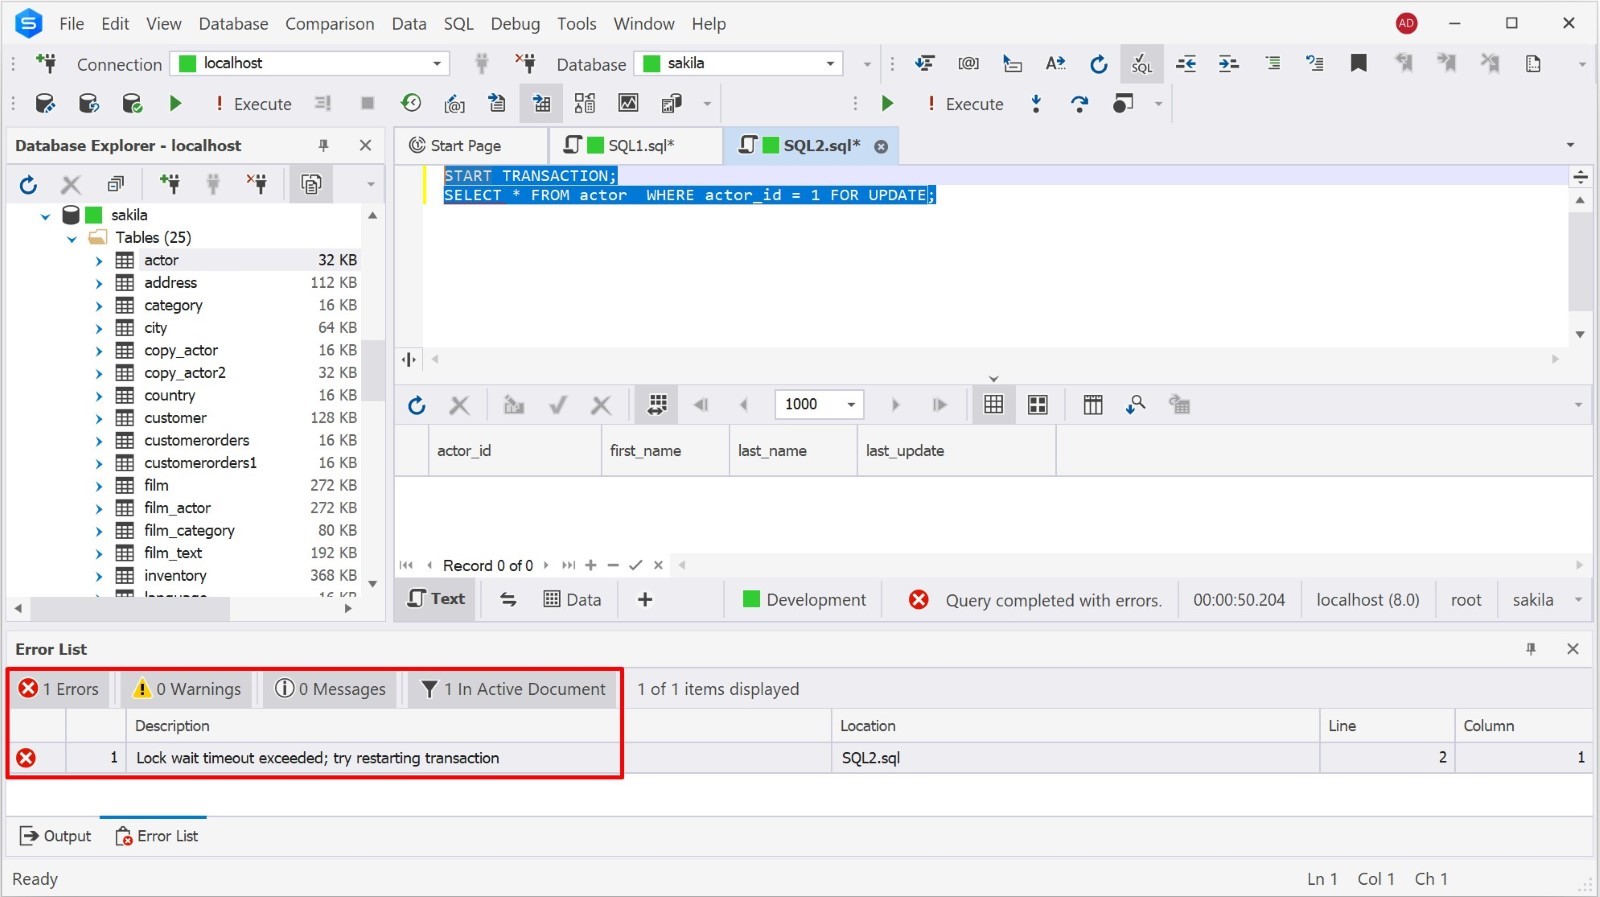
Task: Close the Database Explorer panel
Action: coord(365,146)
